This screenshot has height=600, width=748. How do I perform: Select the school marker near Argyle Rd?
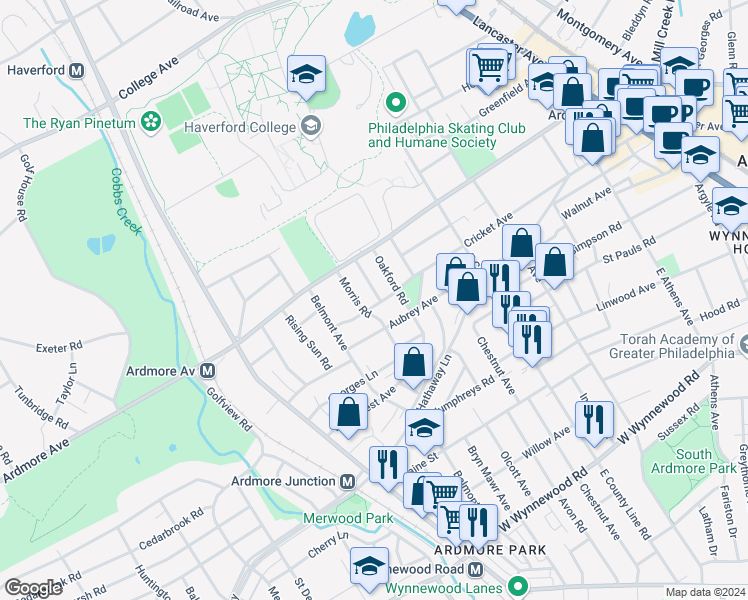coord(700,156)
